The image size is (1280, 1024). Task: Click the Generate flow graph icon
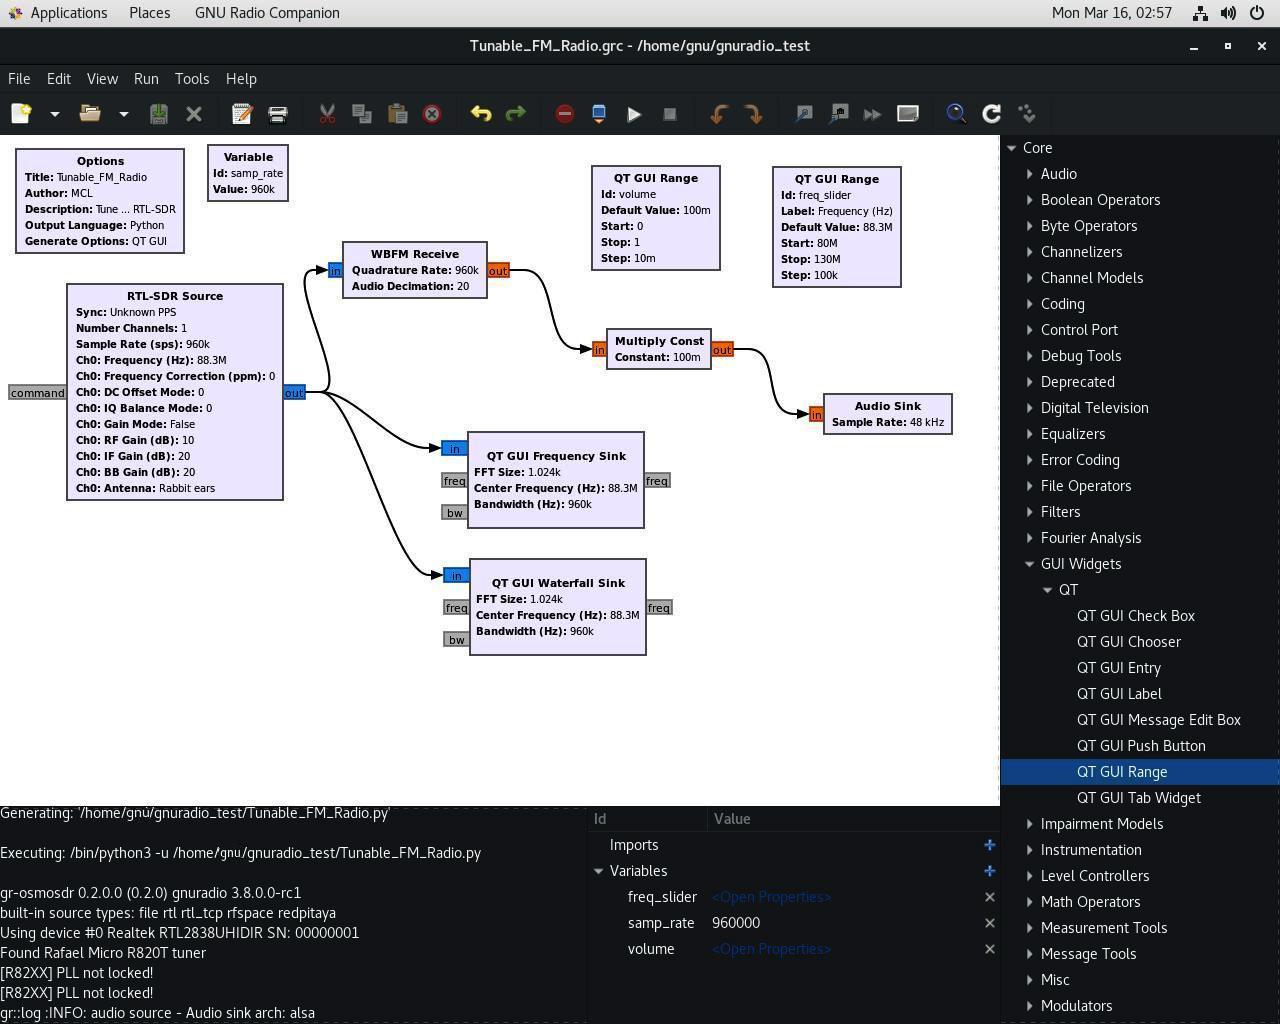pyautogui.click(x=599, y=114)
